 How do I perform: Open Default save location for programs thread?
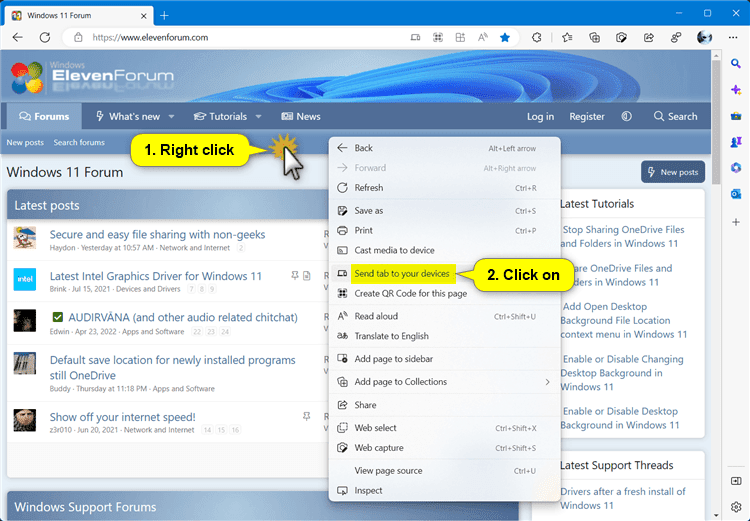click(173, 367)
